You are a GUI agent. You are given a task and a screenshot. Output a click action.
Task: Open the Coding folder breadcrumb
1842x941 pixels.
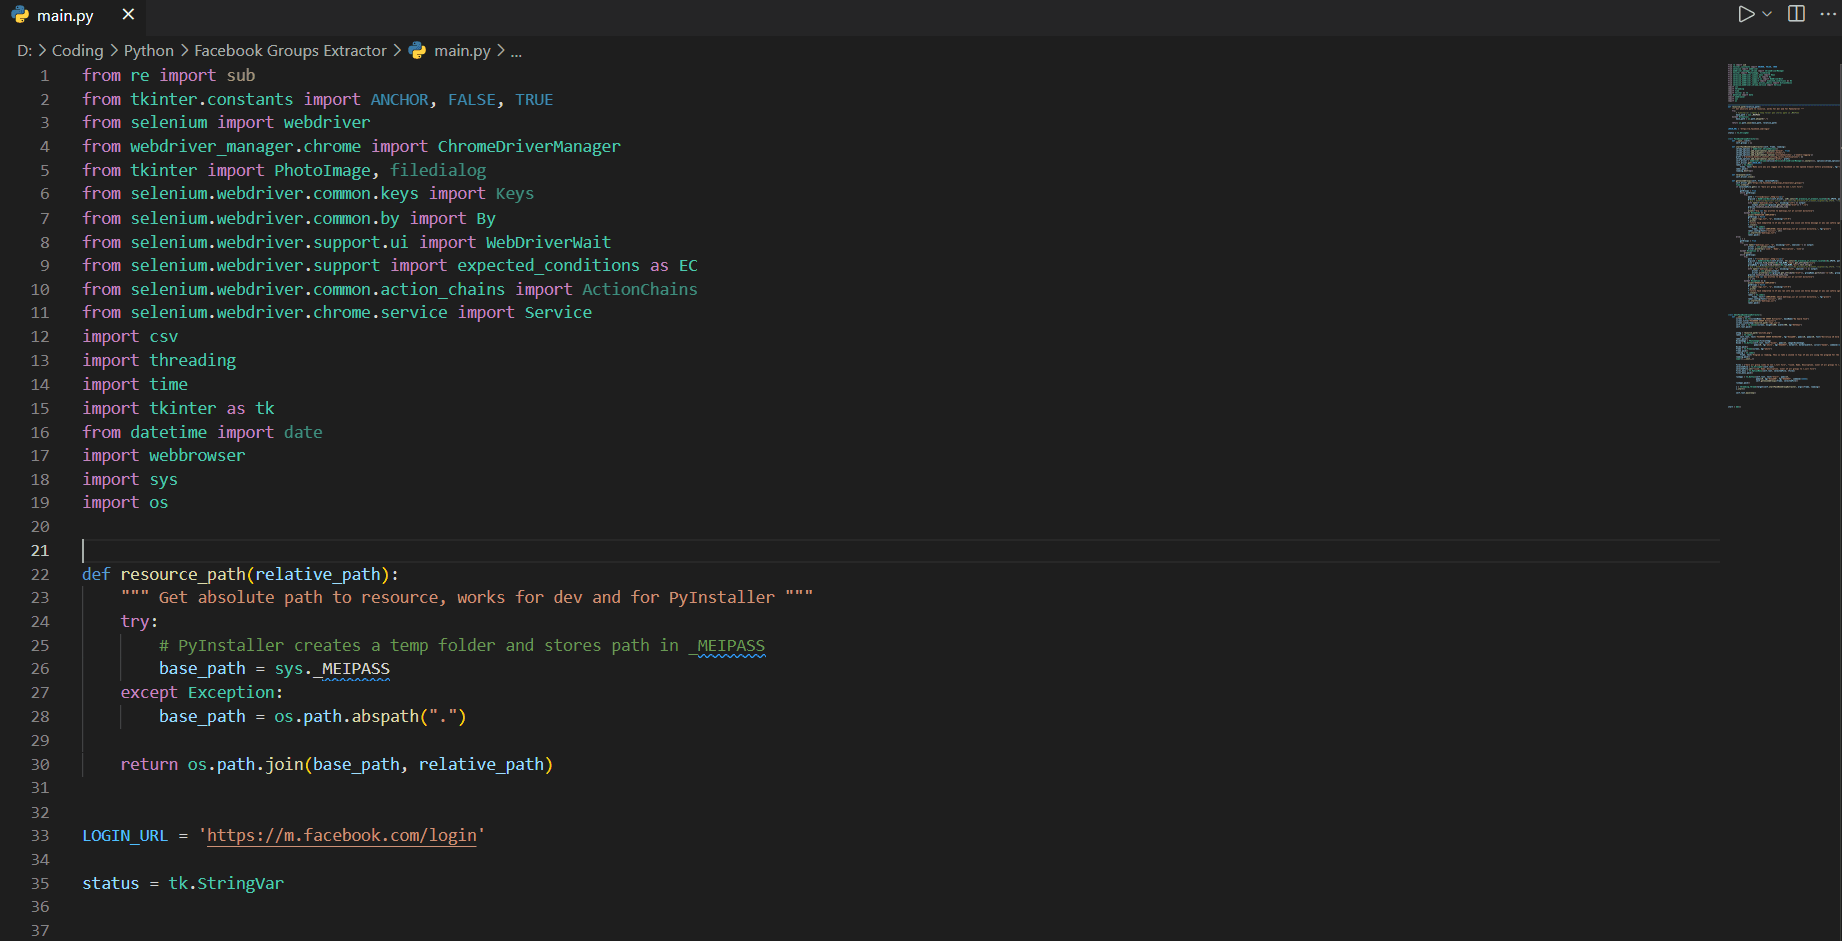77,51
